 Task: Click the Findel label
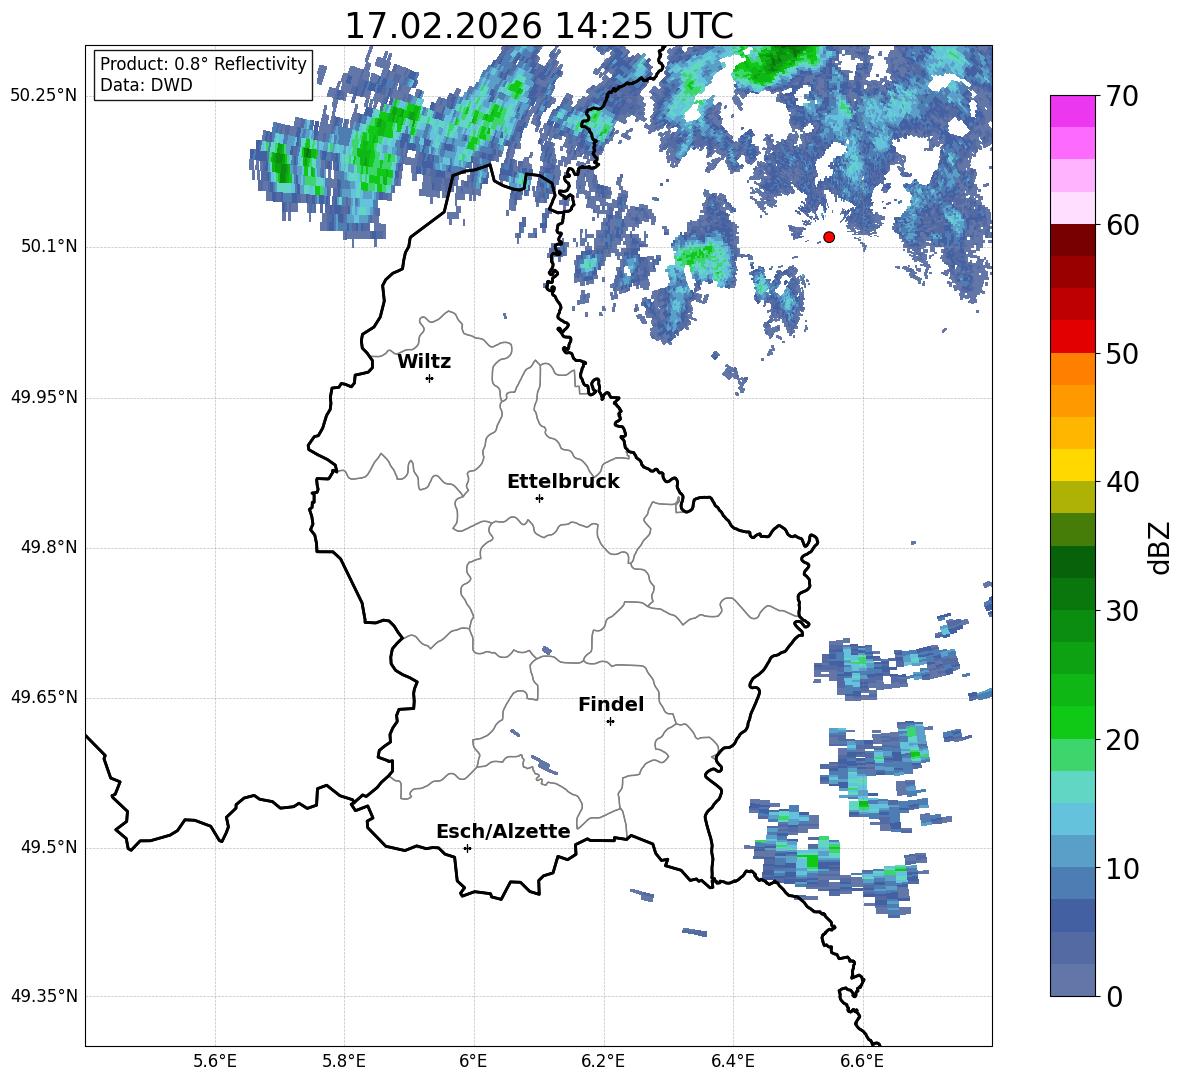coord(611,704)
